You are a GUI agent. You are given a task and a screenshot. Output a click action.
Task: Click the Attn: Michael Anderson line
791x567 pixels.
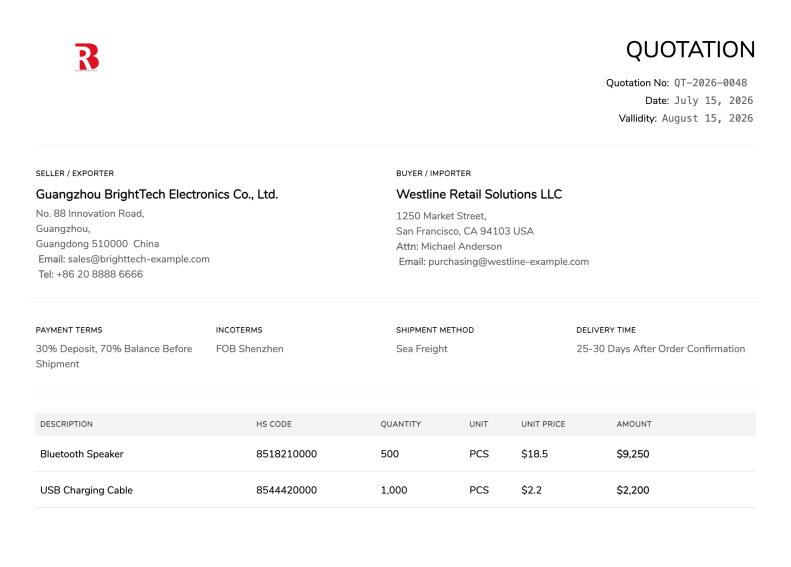point(449,247)
